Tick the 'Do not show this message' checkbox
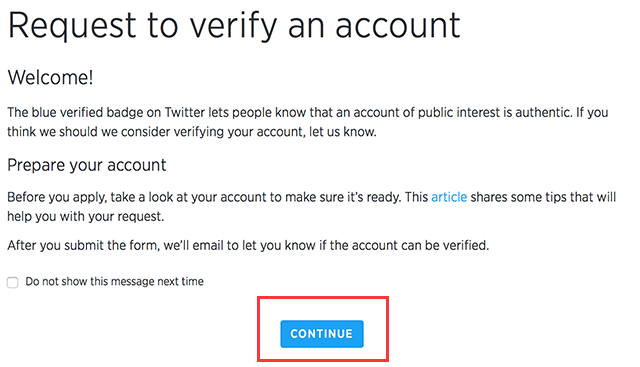The height and width of the screenshot is (367, 640). [x=13, y=282]
